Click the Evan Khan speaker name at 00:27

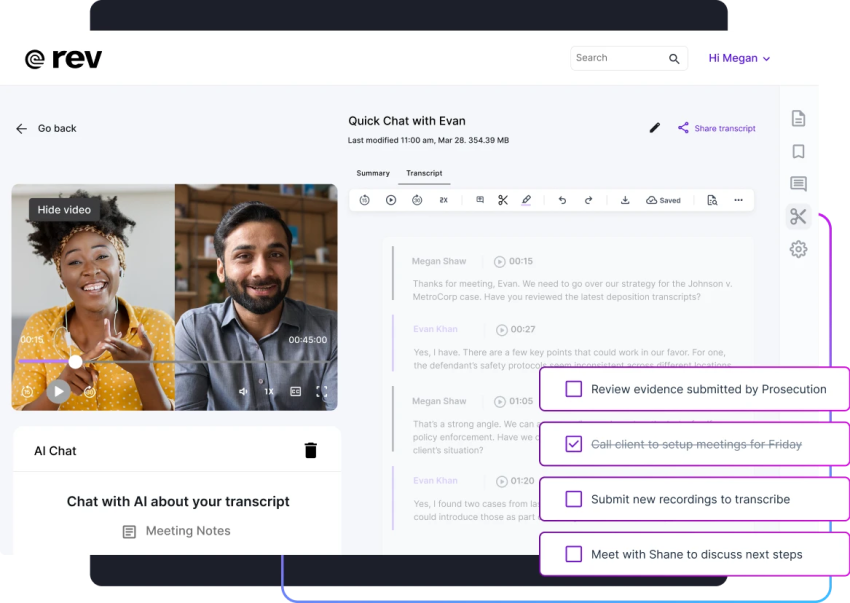(x=435, y=329)
